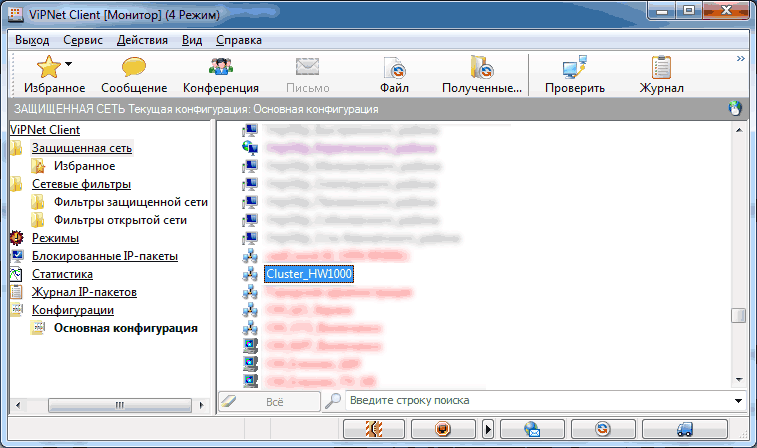Click the Всё clear filter button

click(x=269, y=402)
